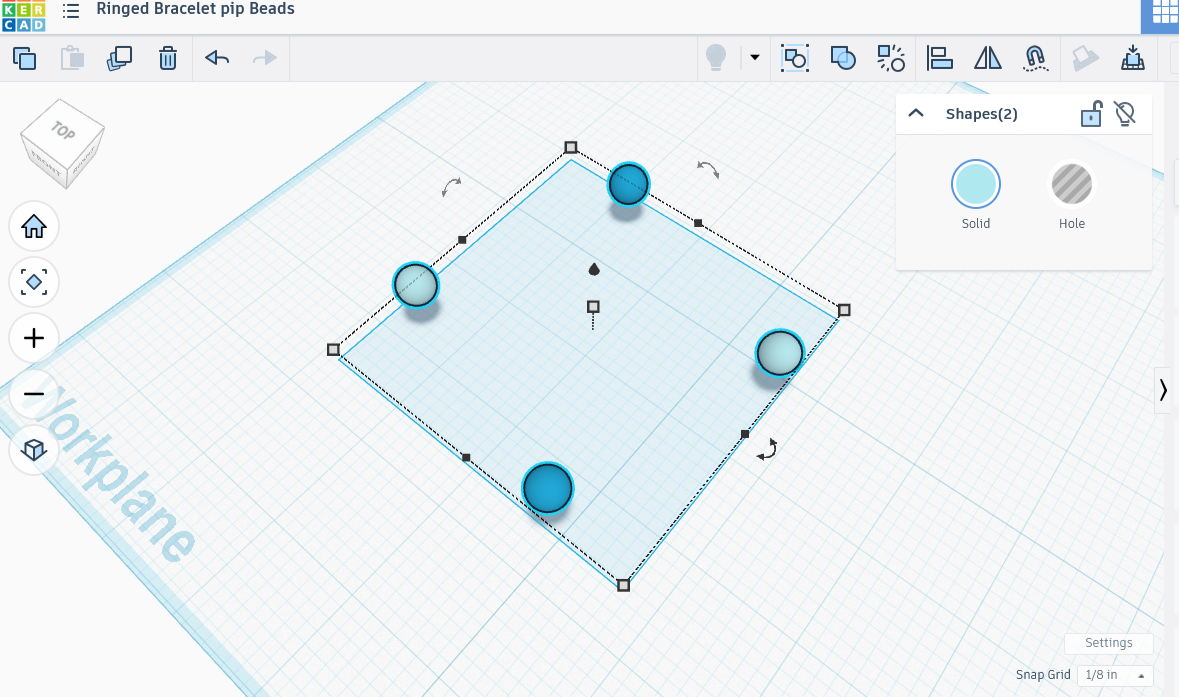Image resolution: width=1179 pixels, height=697 pixels.
Task: Click the Import shapes icon
Action: tap(1132, 58)
